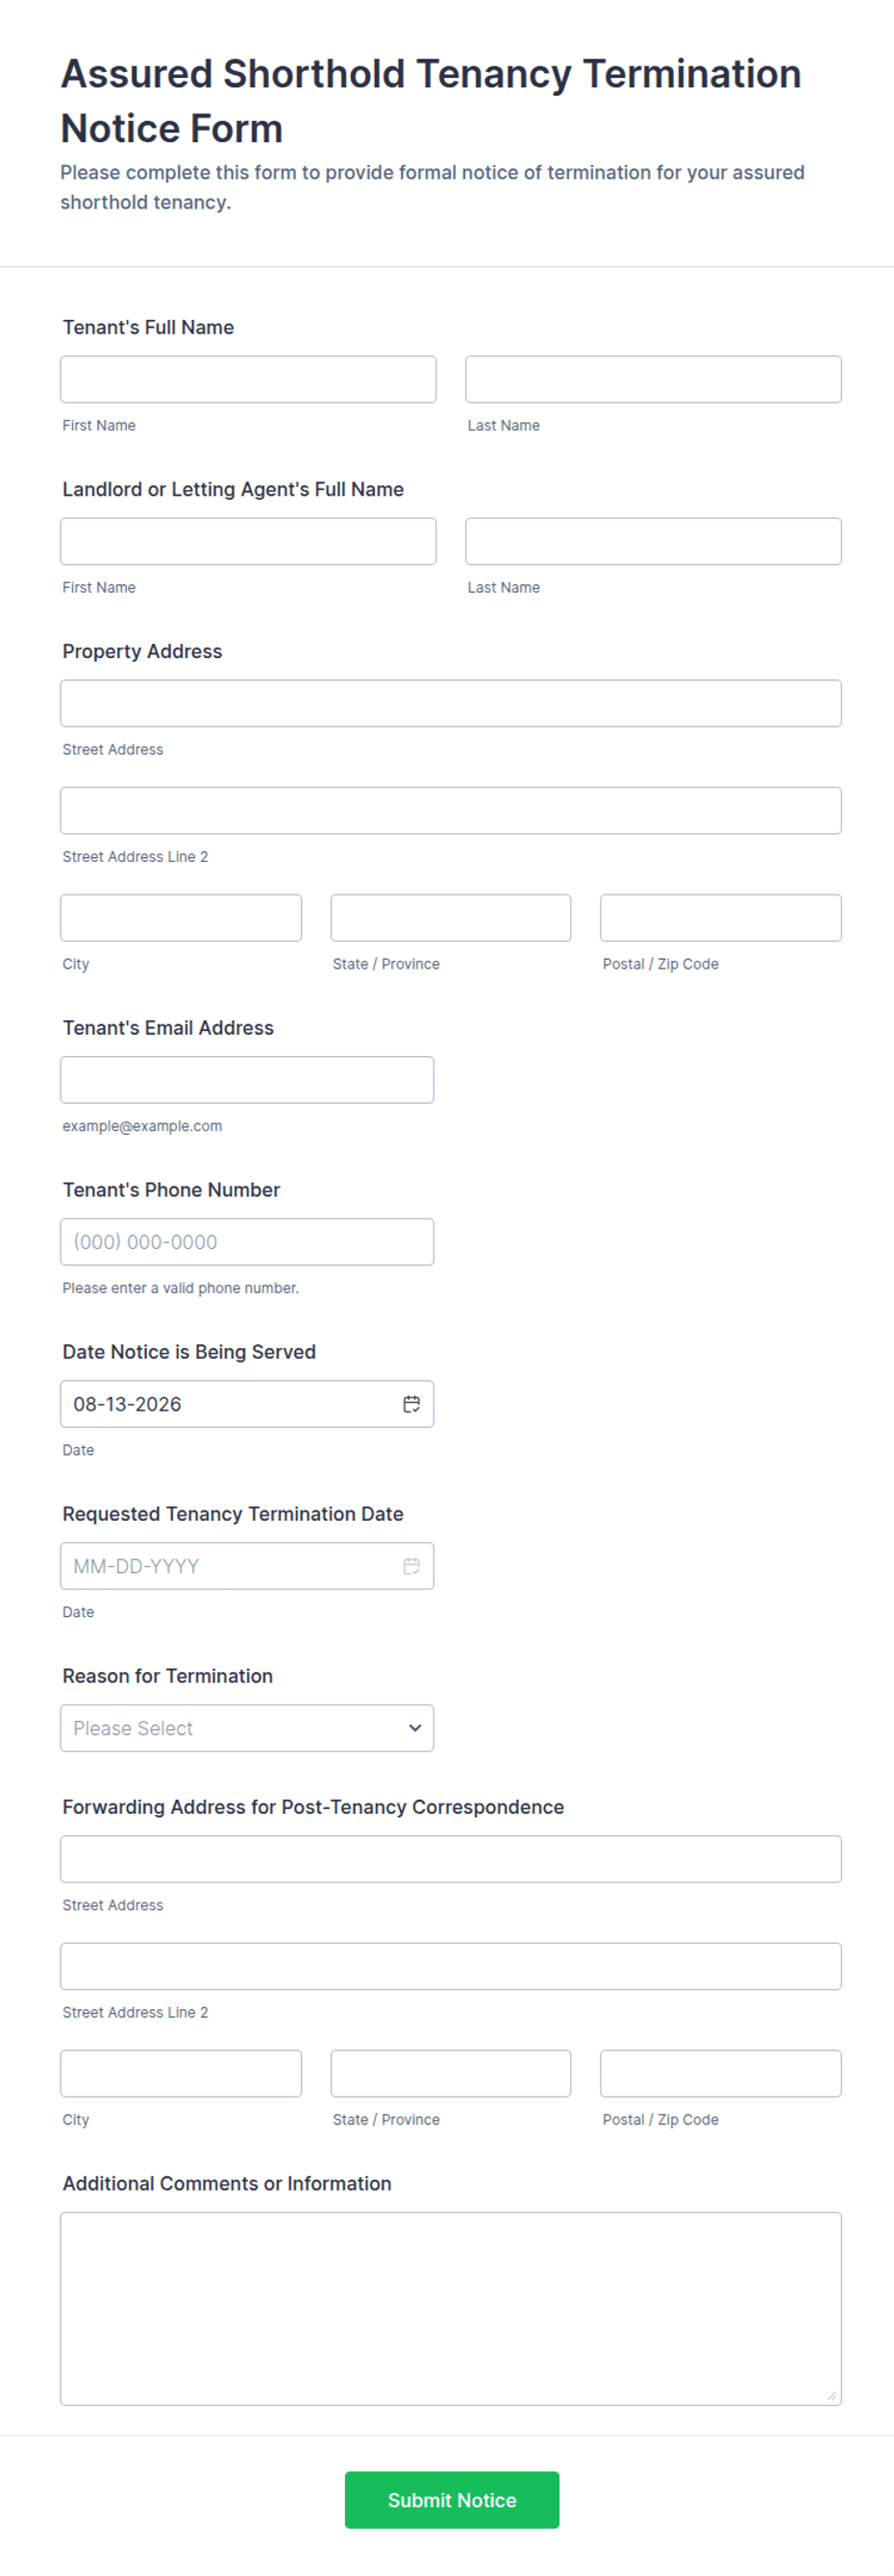Focus Forwarding Address State / Province field
Viewport: 894px width, 2576px height.
pyautogui.click(x=451, y=2073)
